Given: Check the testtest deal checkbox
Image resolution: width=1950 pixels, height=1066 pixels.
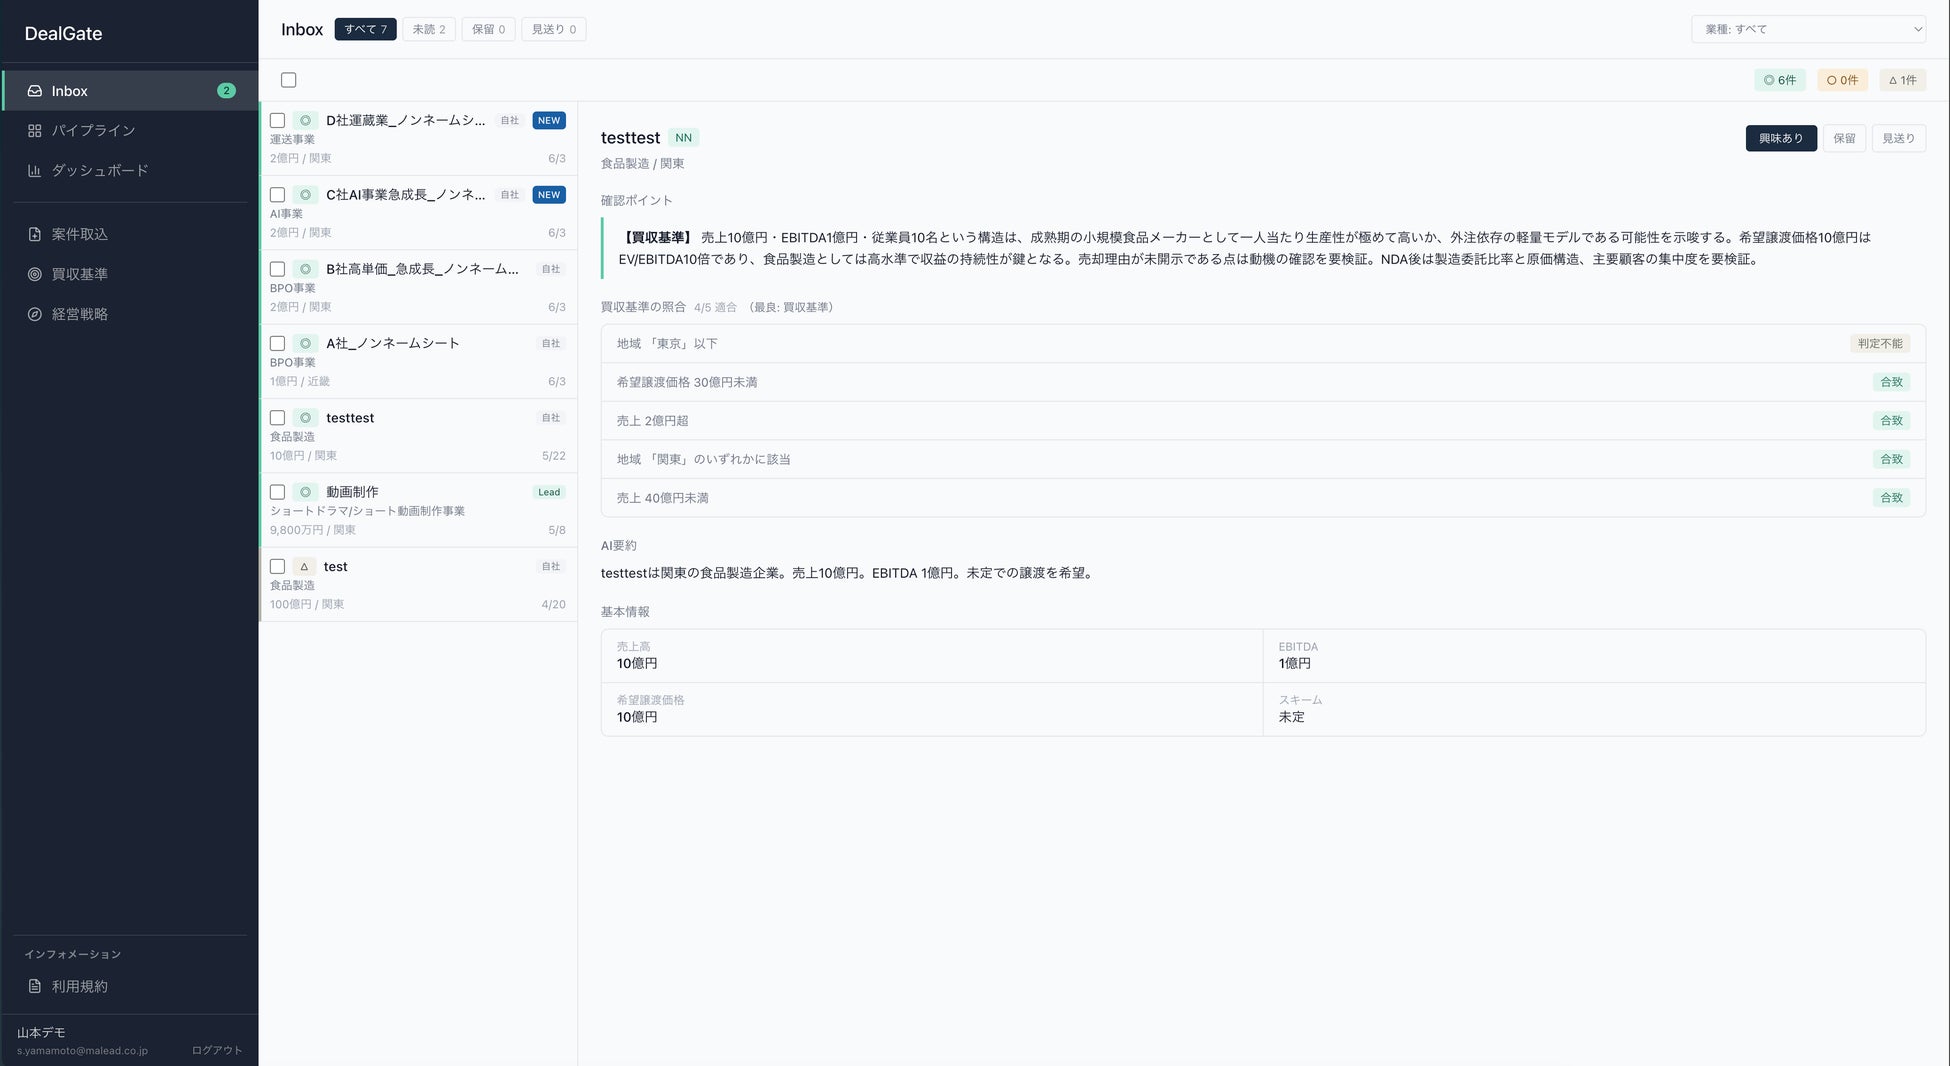Looking at the screenshot, I should [x=278, y=418].
